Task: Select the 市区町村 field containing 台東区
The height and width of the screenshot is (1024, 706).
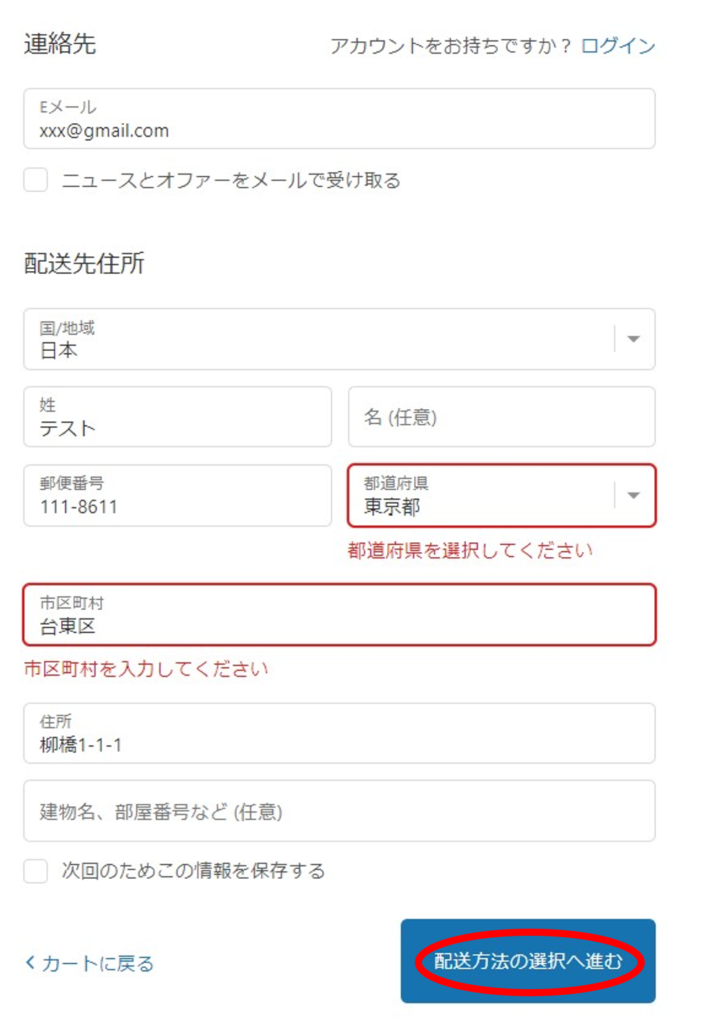Action: [x=340, y=615]
